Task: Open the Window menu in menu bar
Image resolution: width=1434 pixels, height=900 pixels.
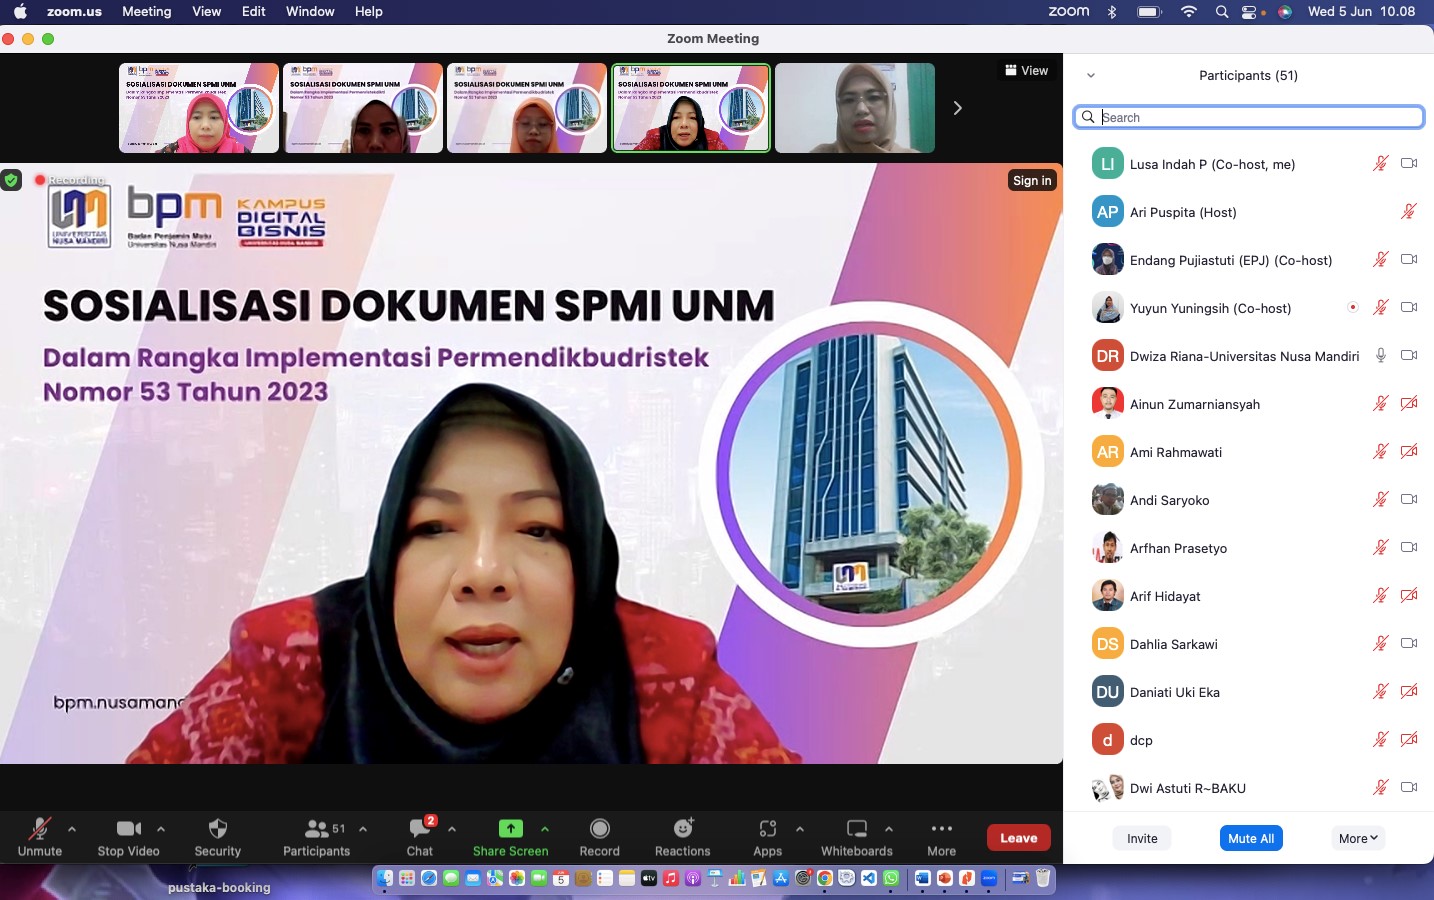Action: point(310,11)
